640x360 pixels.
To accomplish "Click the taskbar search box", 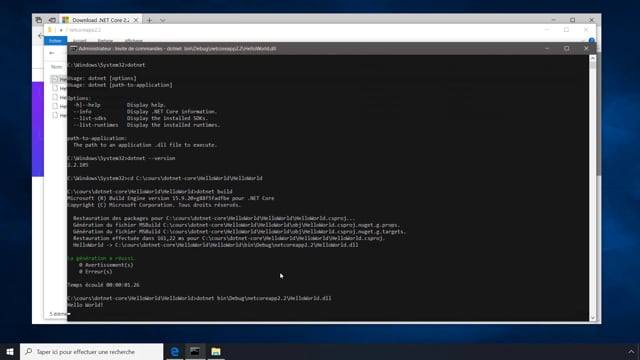I will (91, 351).
